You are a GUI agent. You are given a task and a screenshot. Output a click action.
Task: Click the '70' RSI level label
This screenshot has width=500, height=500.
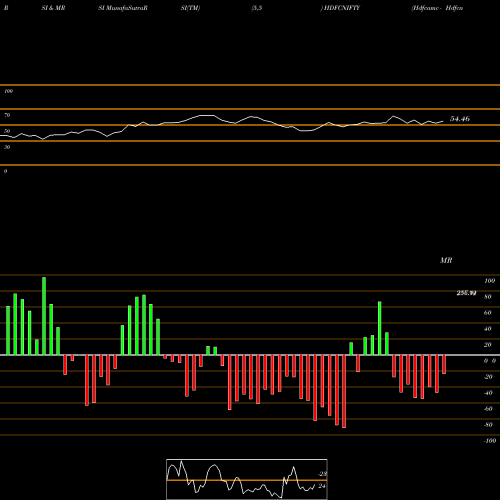(7, 115)
